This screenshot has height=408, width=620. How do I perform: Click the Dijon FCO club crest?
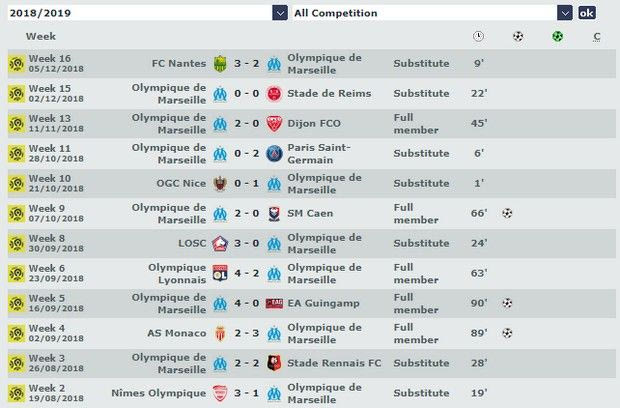click(274, 124)
